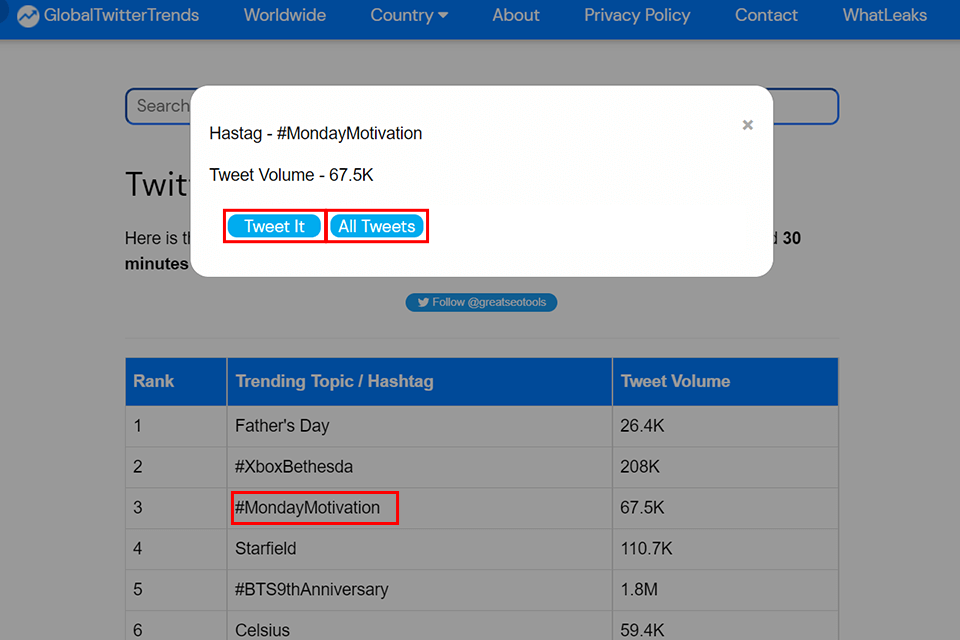This screenshot has height=640, width=960.
Task: Close the hashtag popup with X
Action: coord(748,125)
